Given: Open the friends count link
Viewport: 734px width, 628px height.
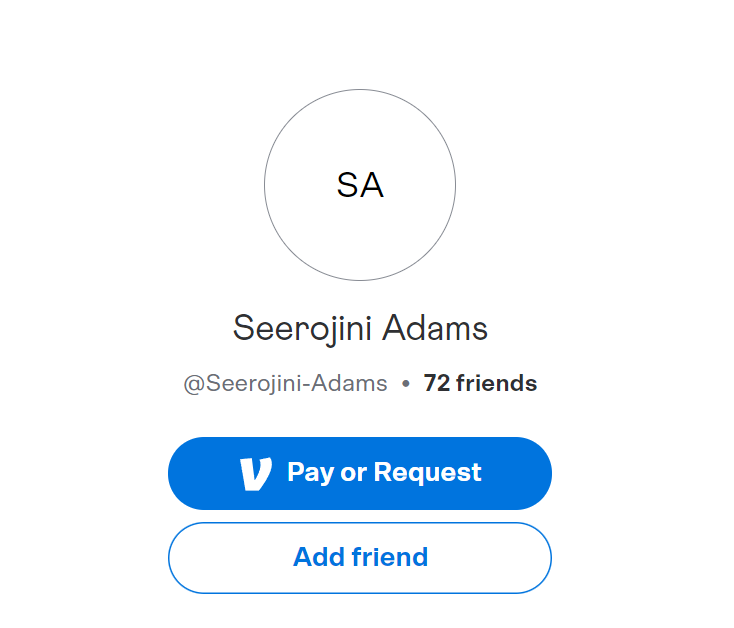Looking at the screenshot, I should click(480, 383).
